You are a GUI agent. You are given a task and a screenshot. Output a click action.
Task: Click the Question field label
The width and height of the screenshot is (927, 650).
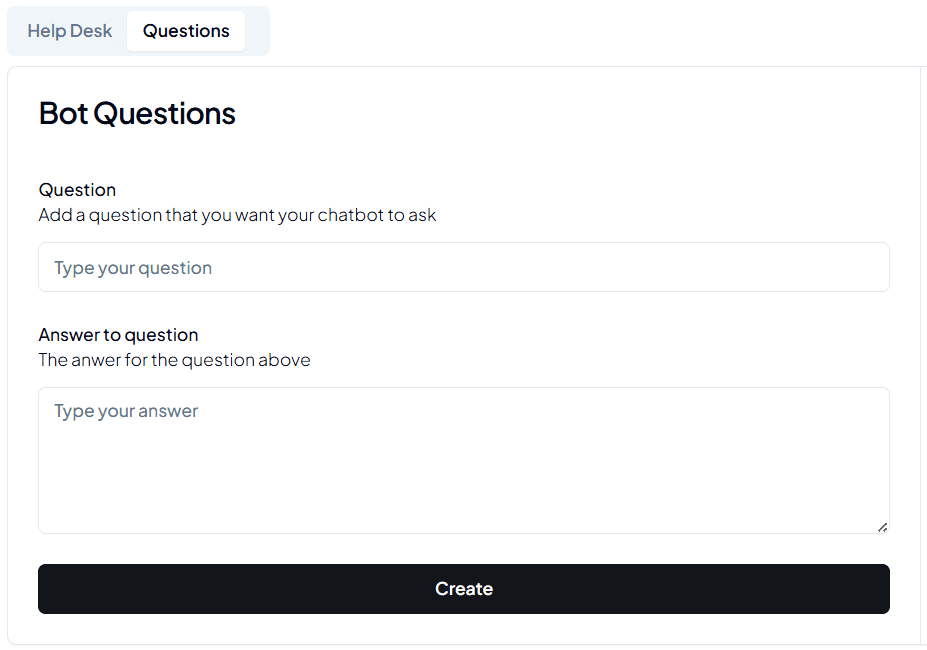coord(77,190)
